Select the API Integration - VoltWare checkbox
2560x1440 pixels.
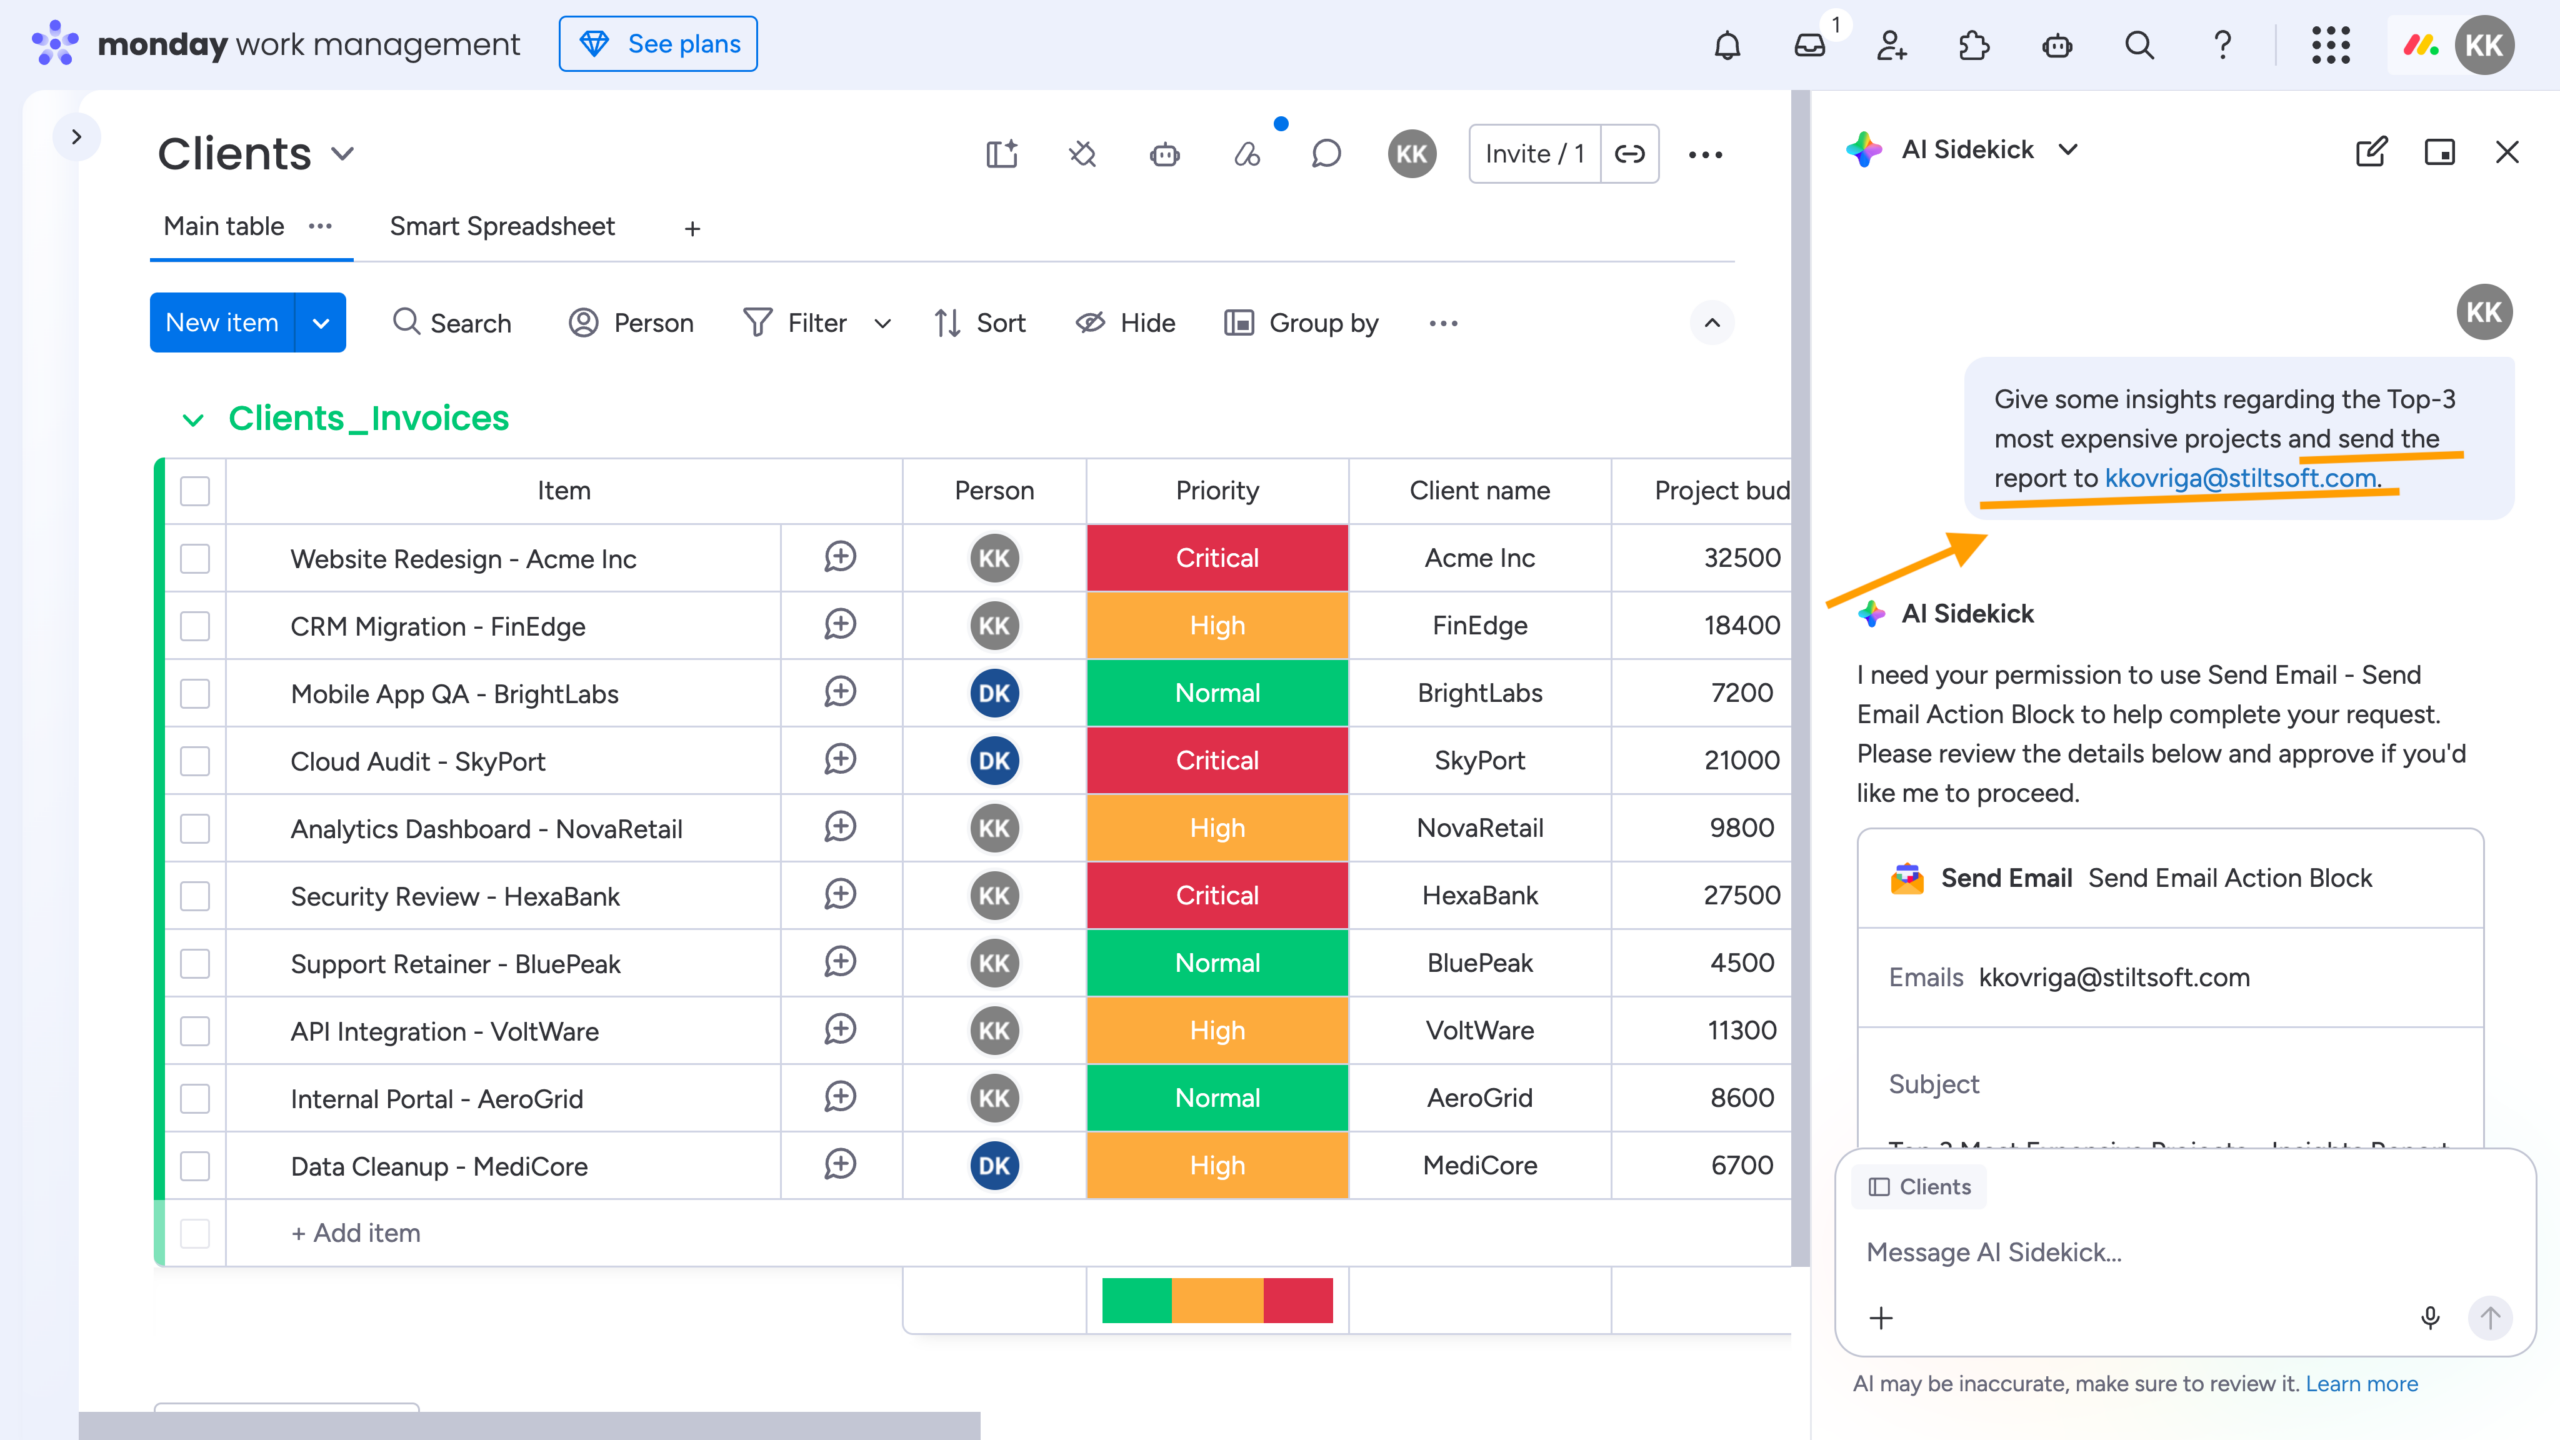pyautogui.click(x=195, y=1031)
